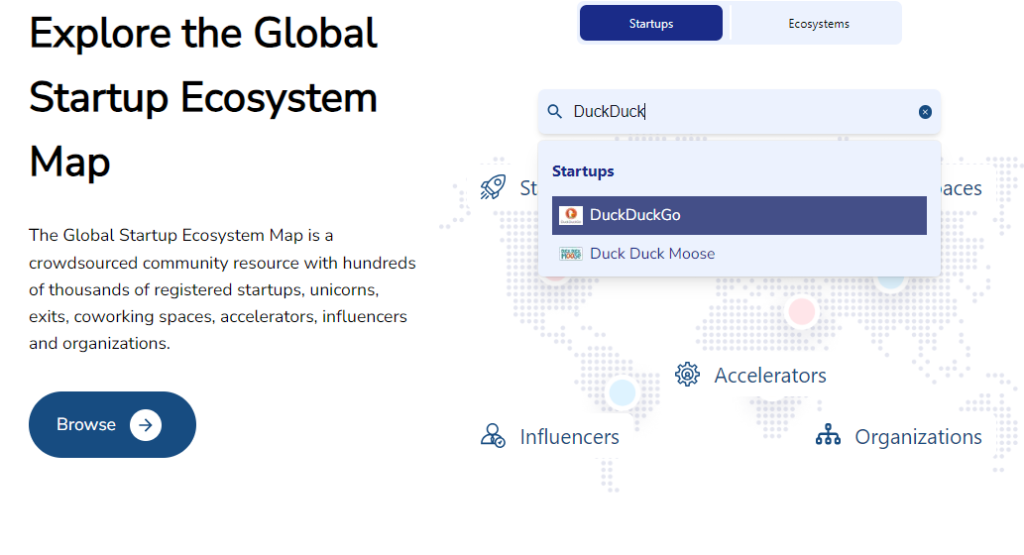1024x555 pixels.
Task: Click the DuckDuckGo logo in suggestions
Action: [571, 215]
